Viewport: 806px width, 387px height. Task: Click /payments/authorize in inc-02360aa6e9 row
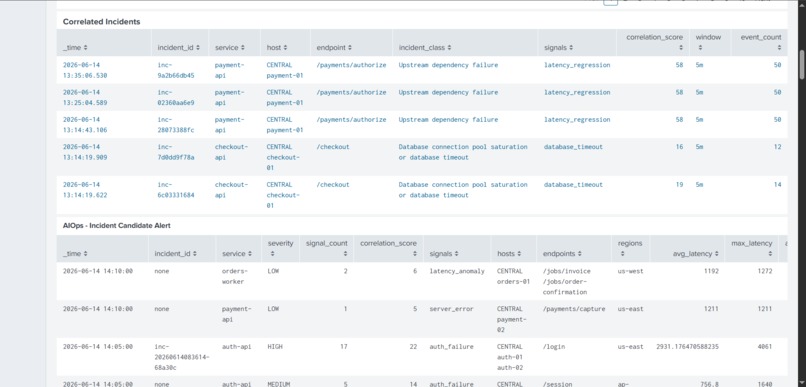click(351, 93)
